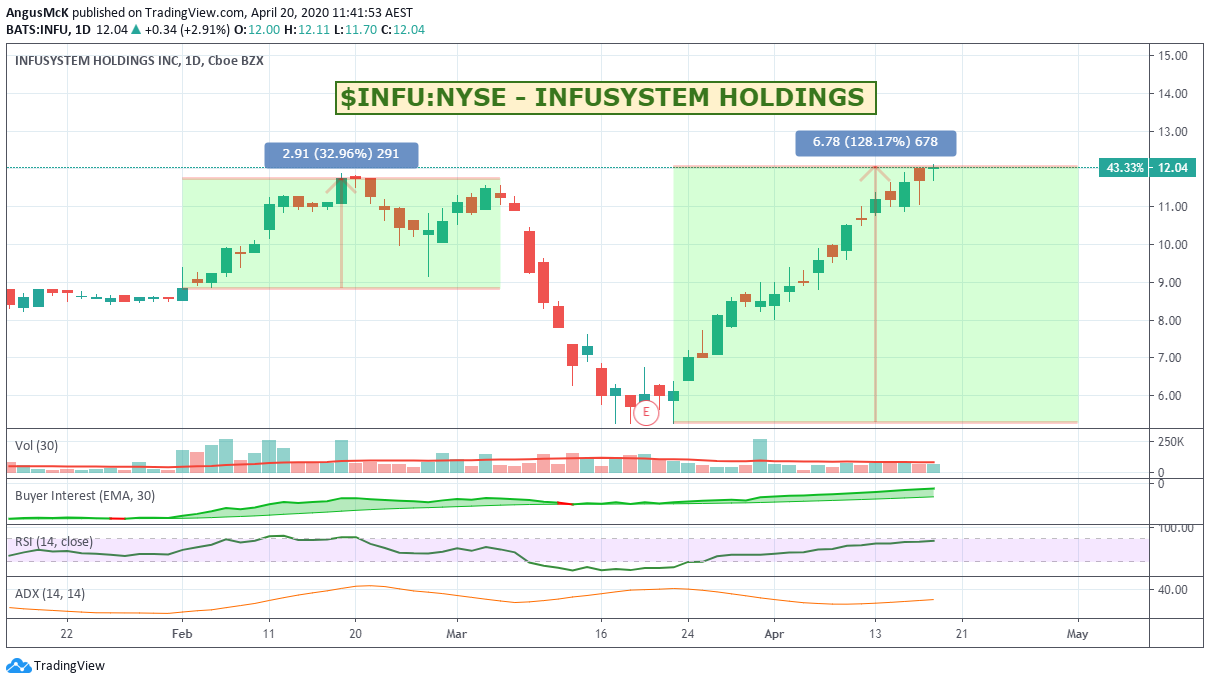Screen dimensions: 1210x684
Task: Click the 250K volume axis label
Action: (x=1171, y=442)
